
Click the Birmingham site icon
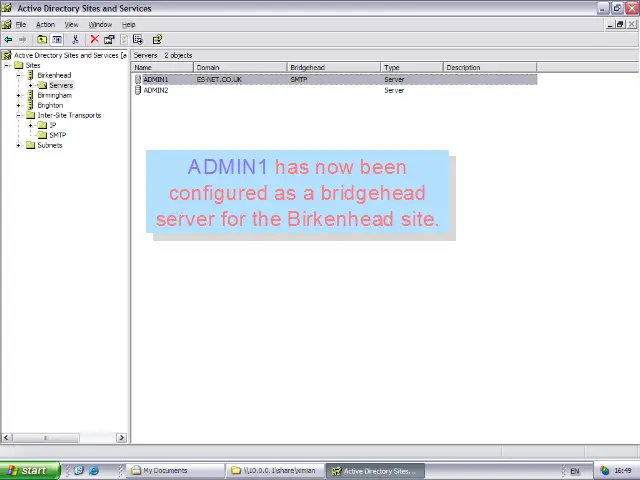click(x=31, y=95)
